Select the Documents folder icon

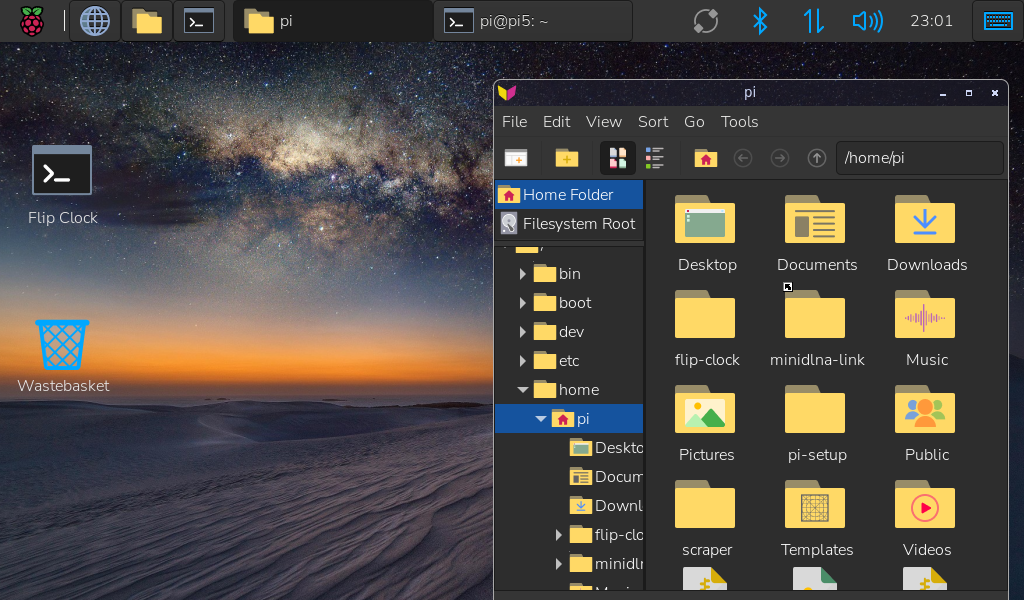816,234
